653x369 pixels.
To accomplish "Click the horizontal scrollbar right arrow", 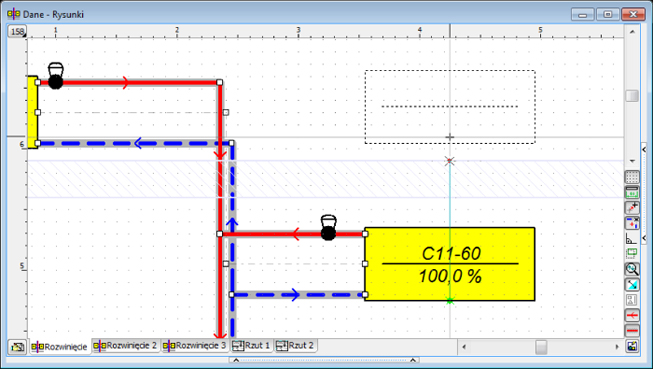I will [617, 347].
